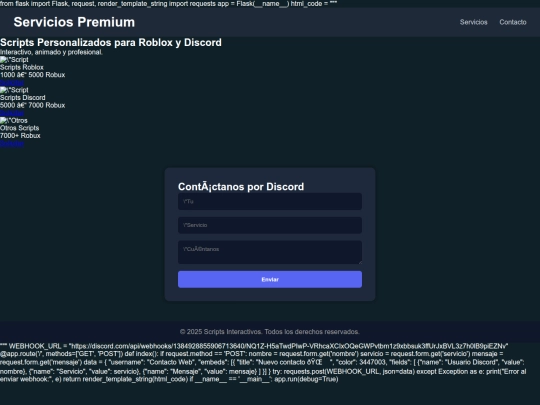Select the WEBHOOK_URL code text at bottom

(x=254, y=346)
